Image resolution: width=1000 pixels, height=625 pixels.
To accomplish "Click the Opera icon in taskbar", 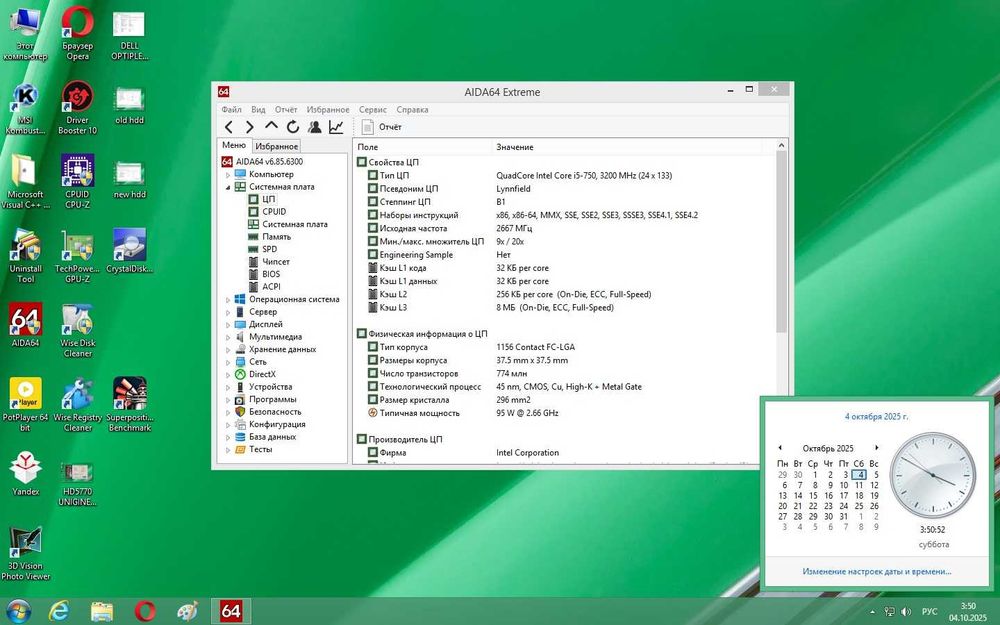I will [145, 610].
